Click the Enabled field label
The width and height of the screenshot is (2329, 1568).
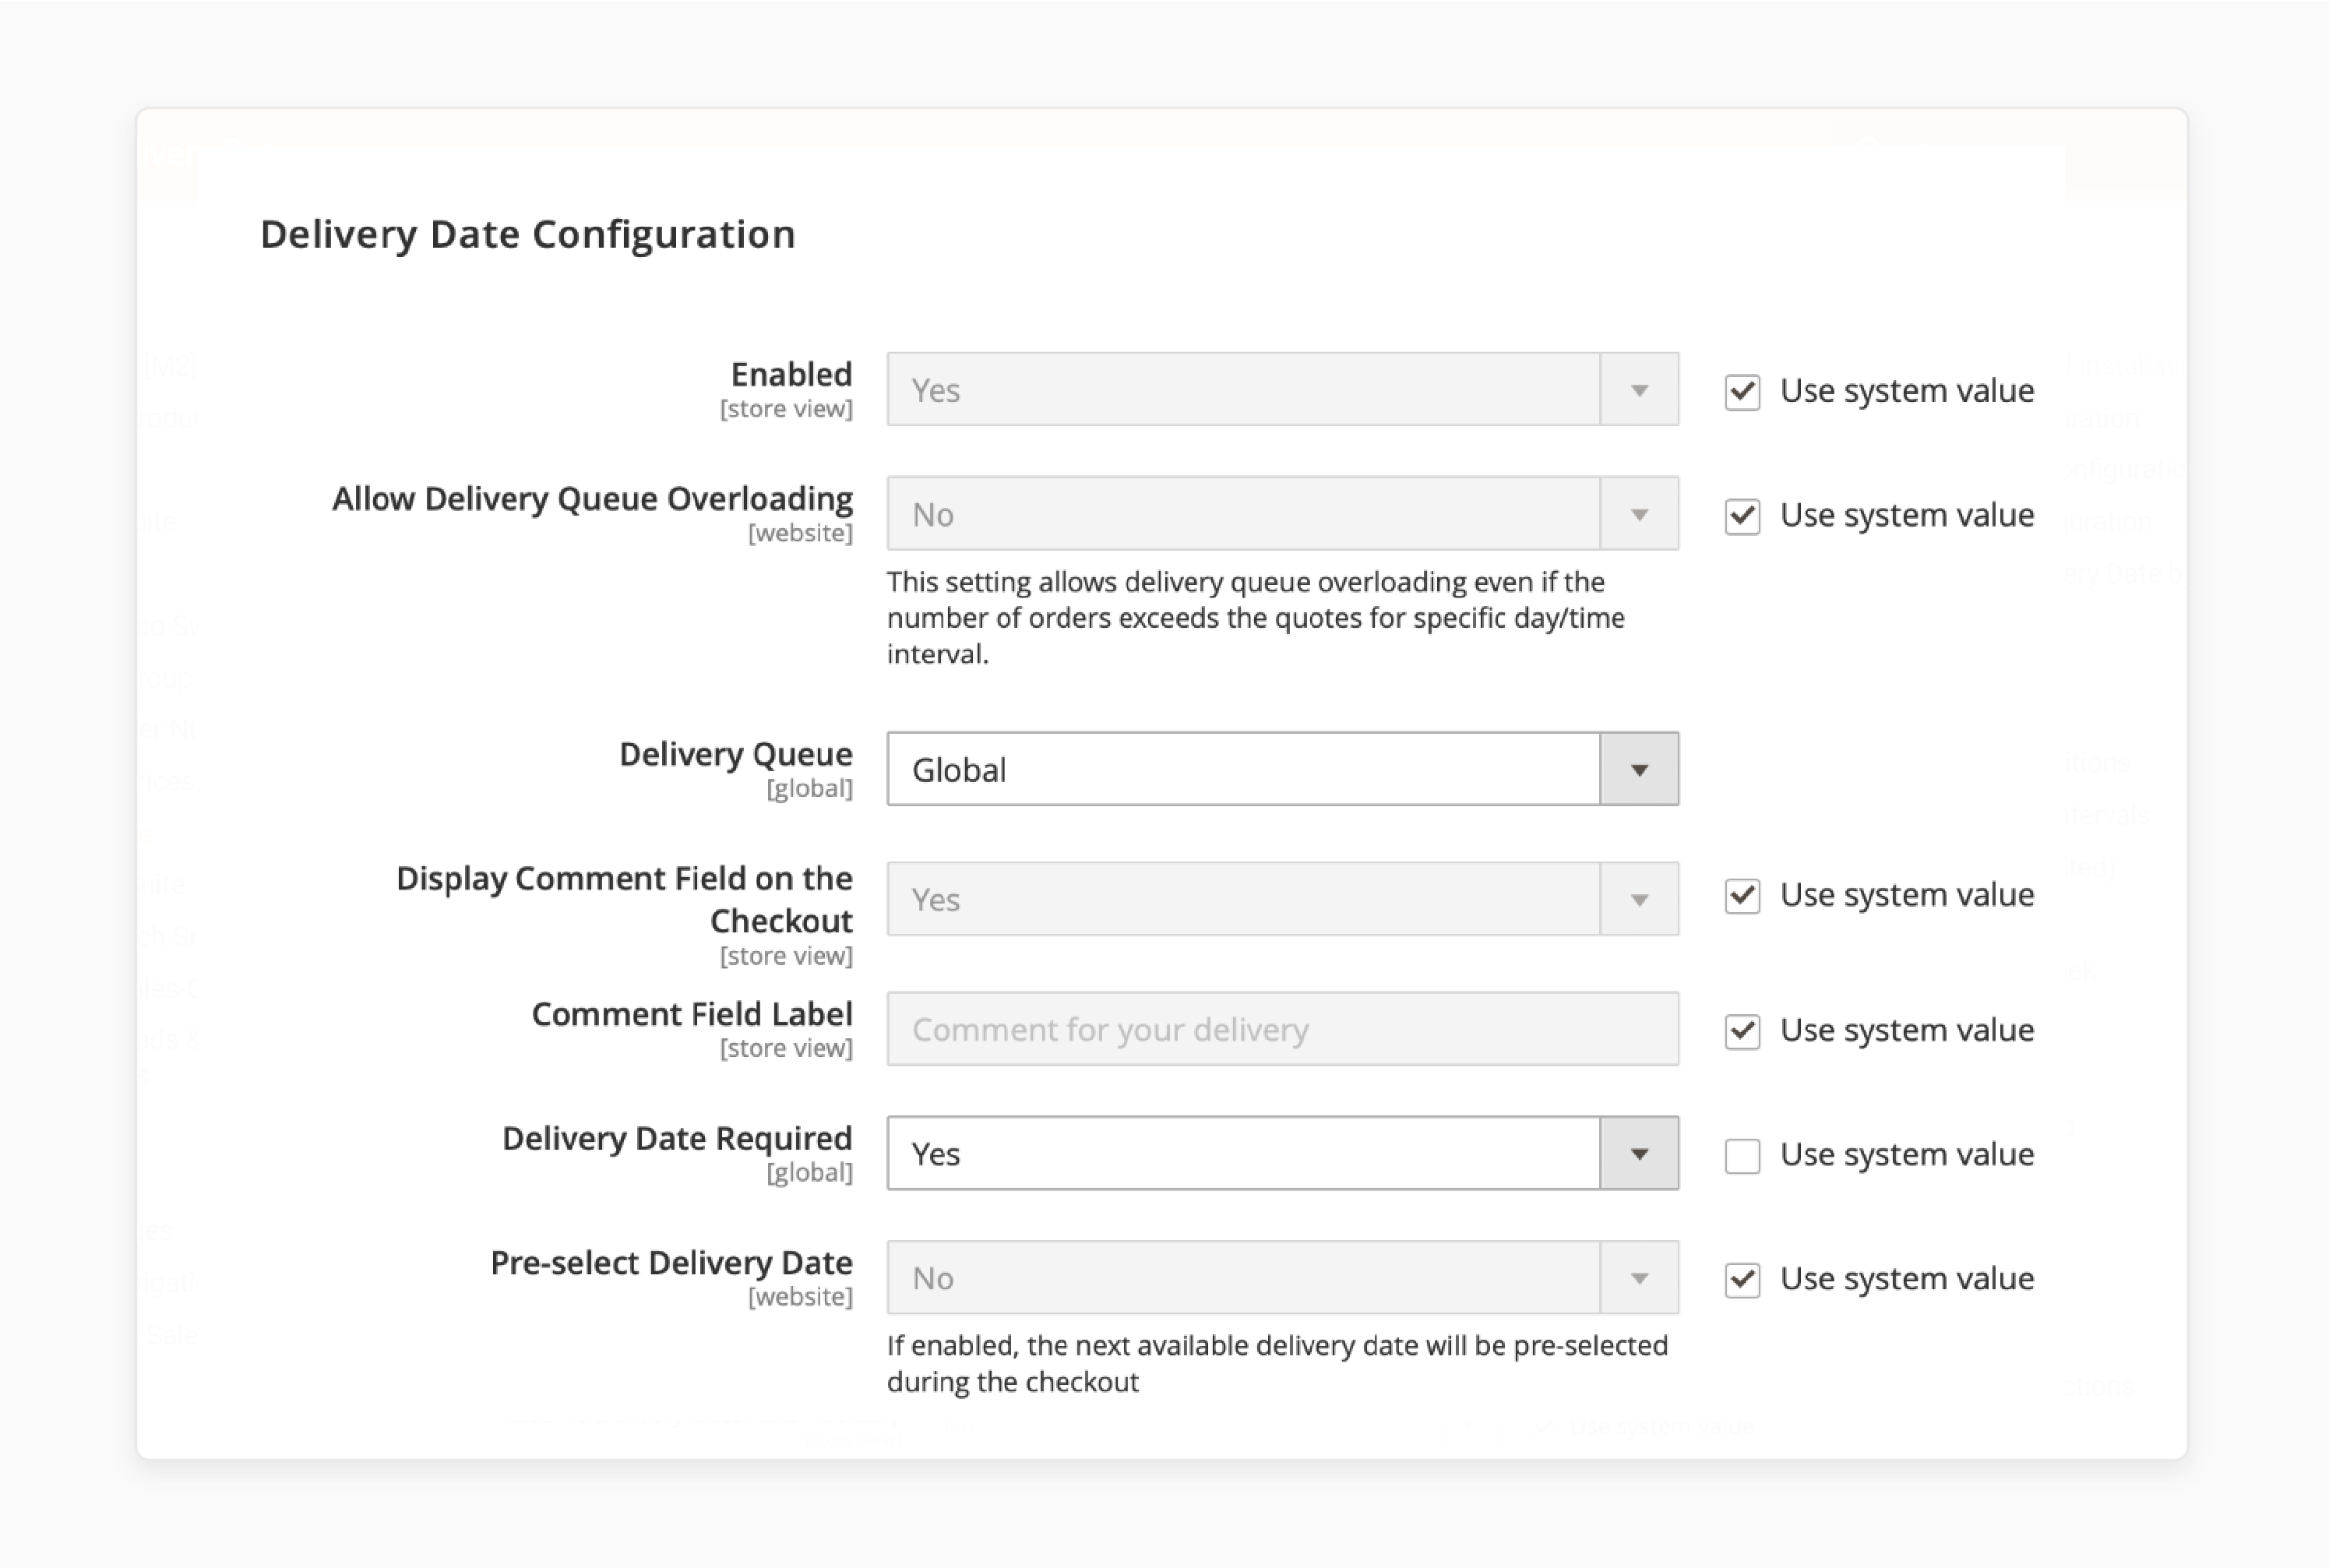(x=791, y=374)
